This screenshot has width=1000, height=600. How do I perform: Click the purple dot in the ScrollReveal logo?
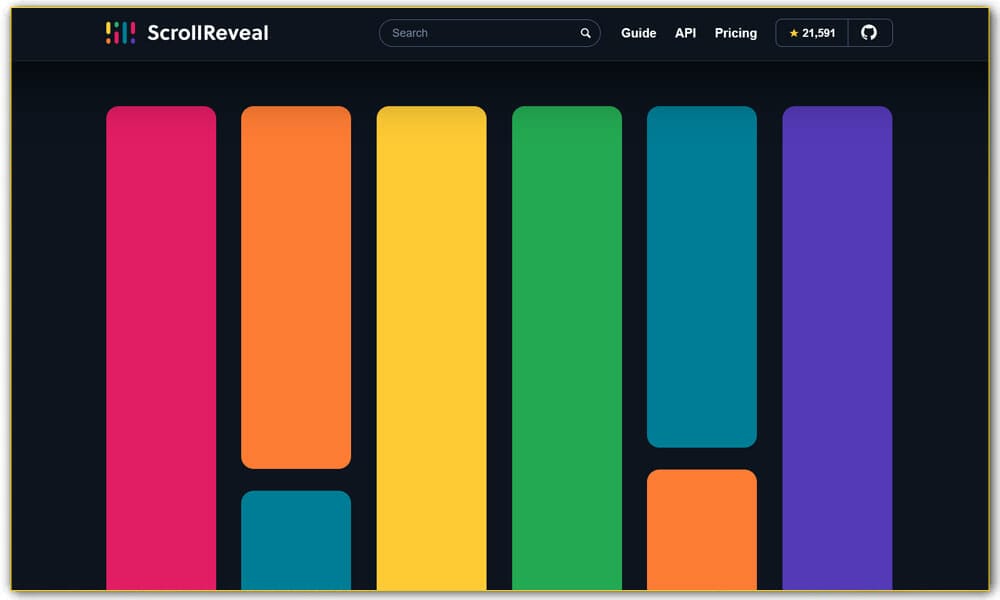(133, 41)
